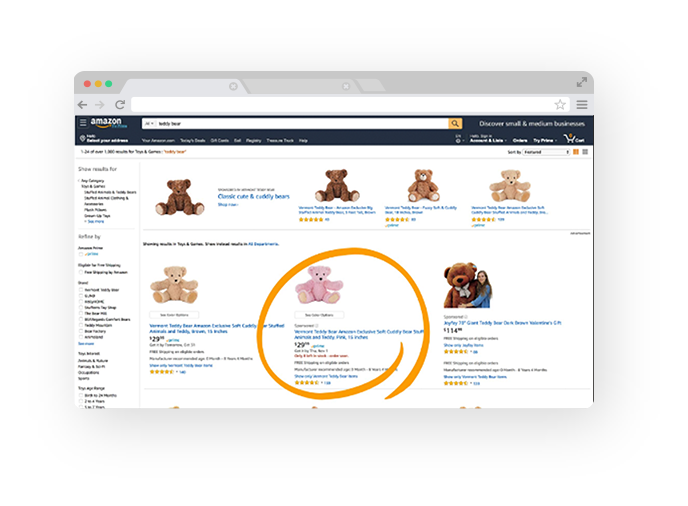
Task: Click the location pin address icon
Action: (82, 139)
